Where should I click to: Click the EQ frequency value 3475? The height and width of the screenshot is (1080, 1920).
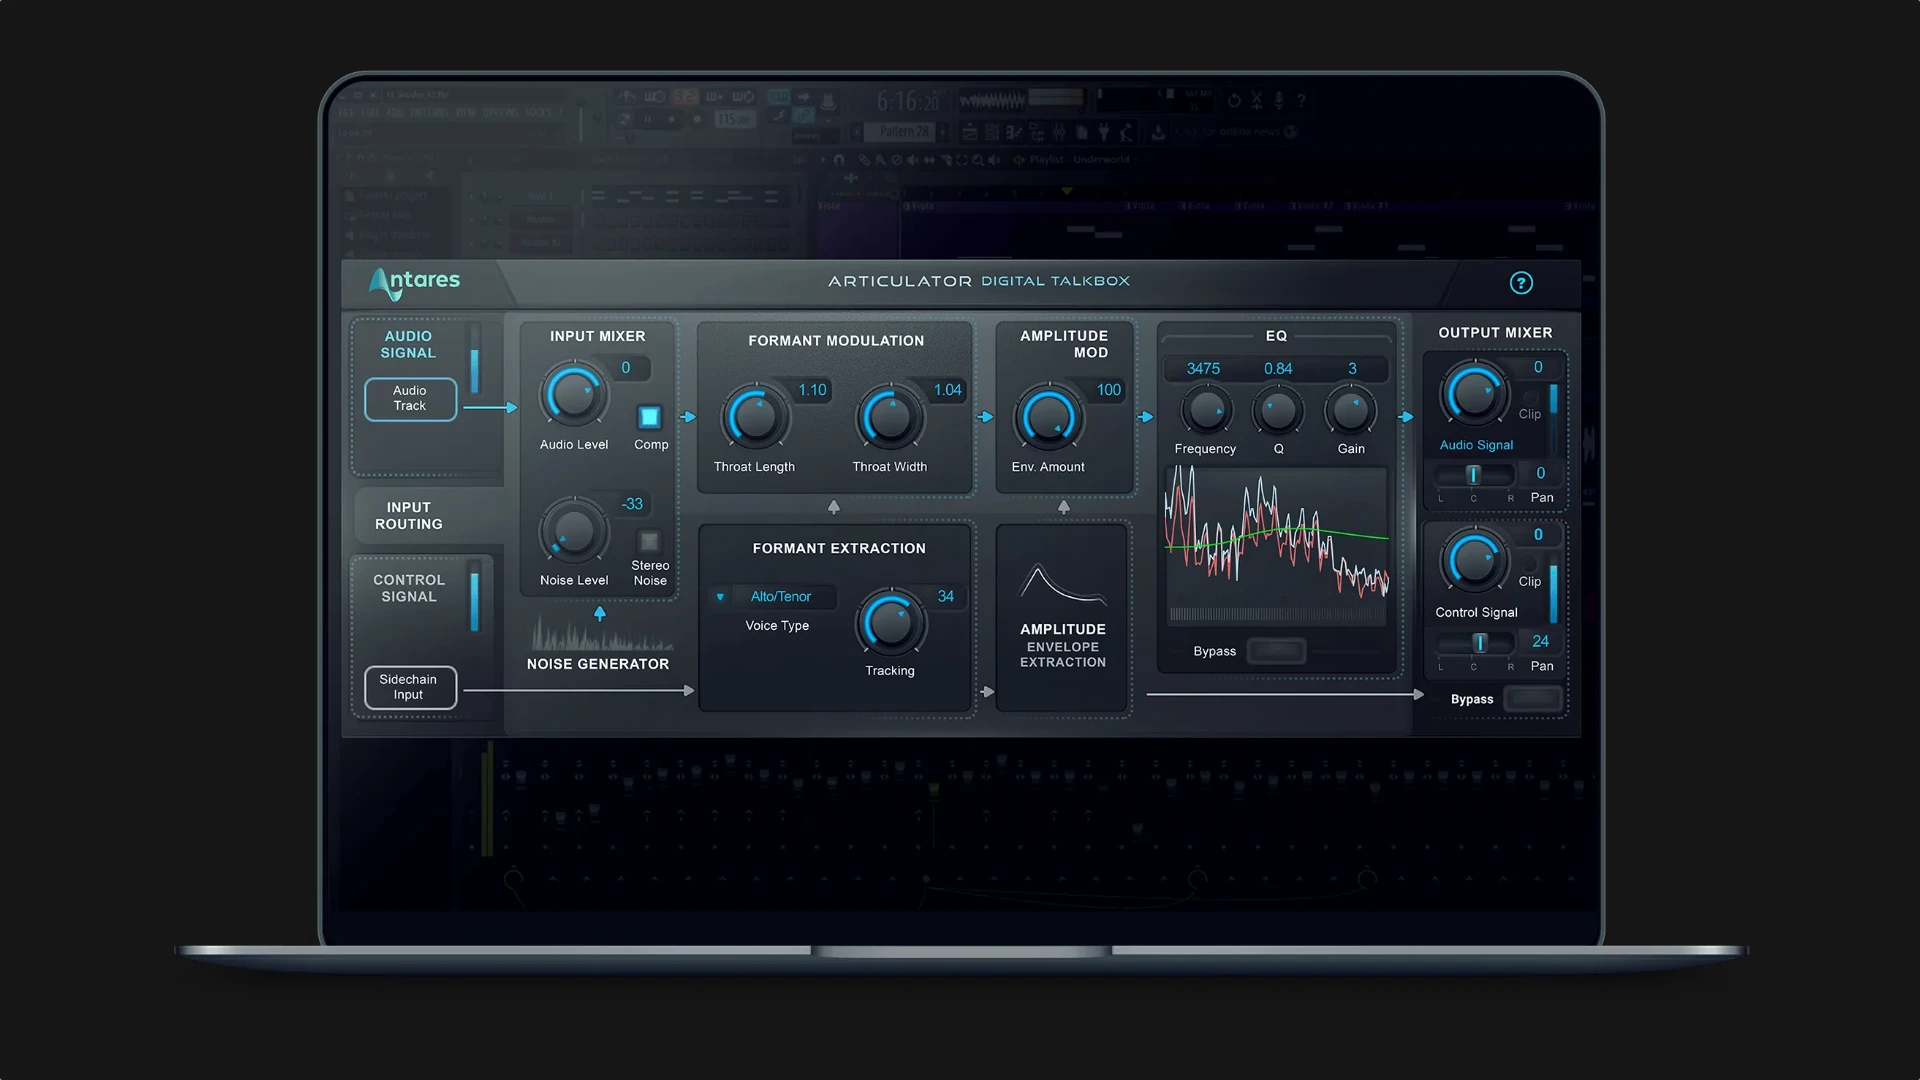[1203, 369]
